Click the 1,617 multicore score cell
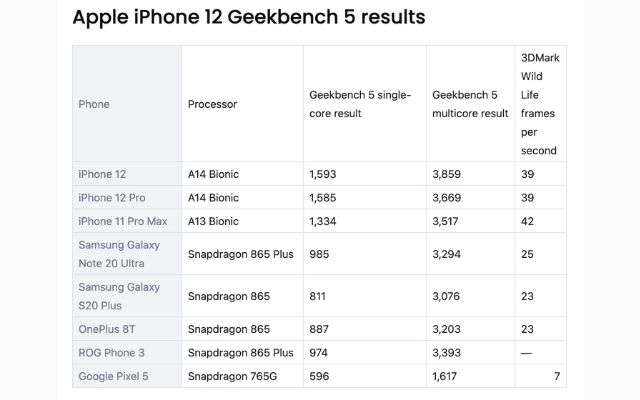640x400 pixels. tap(444, 376)
